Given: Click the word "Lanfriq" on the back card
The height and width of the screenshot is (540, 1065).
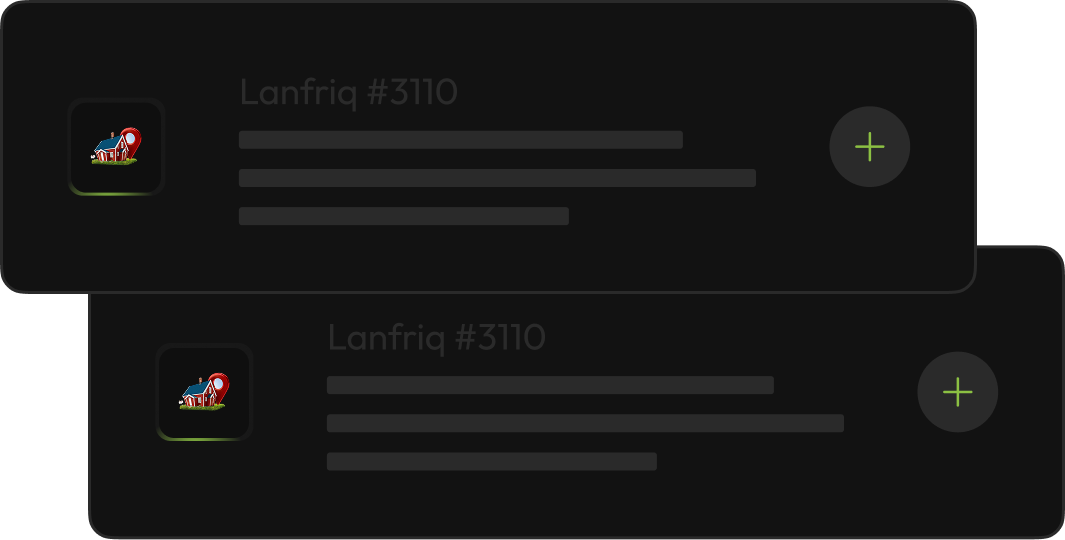Looking at the screenshot, I should [x=387, y=338].
